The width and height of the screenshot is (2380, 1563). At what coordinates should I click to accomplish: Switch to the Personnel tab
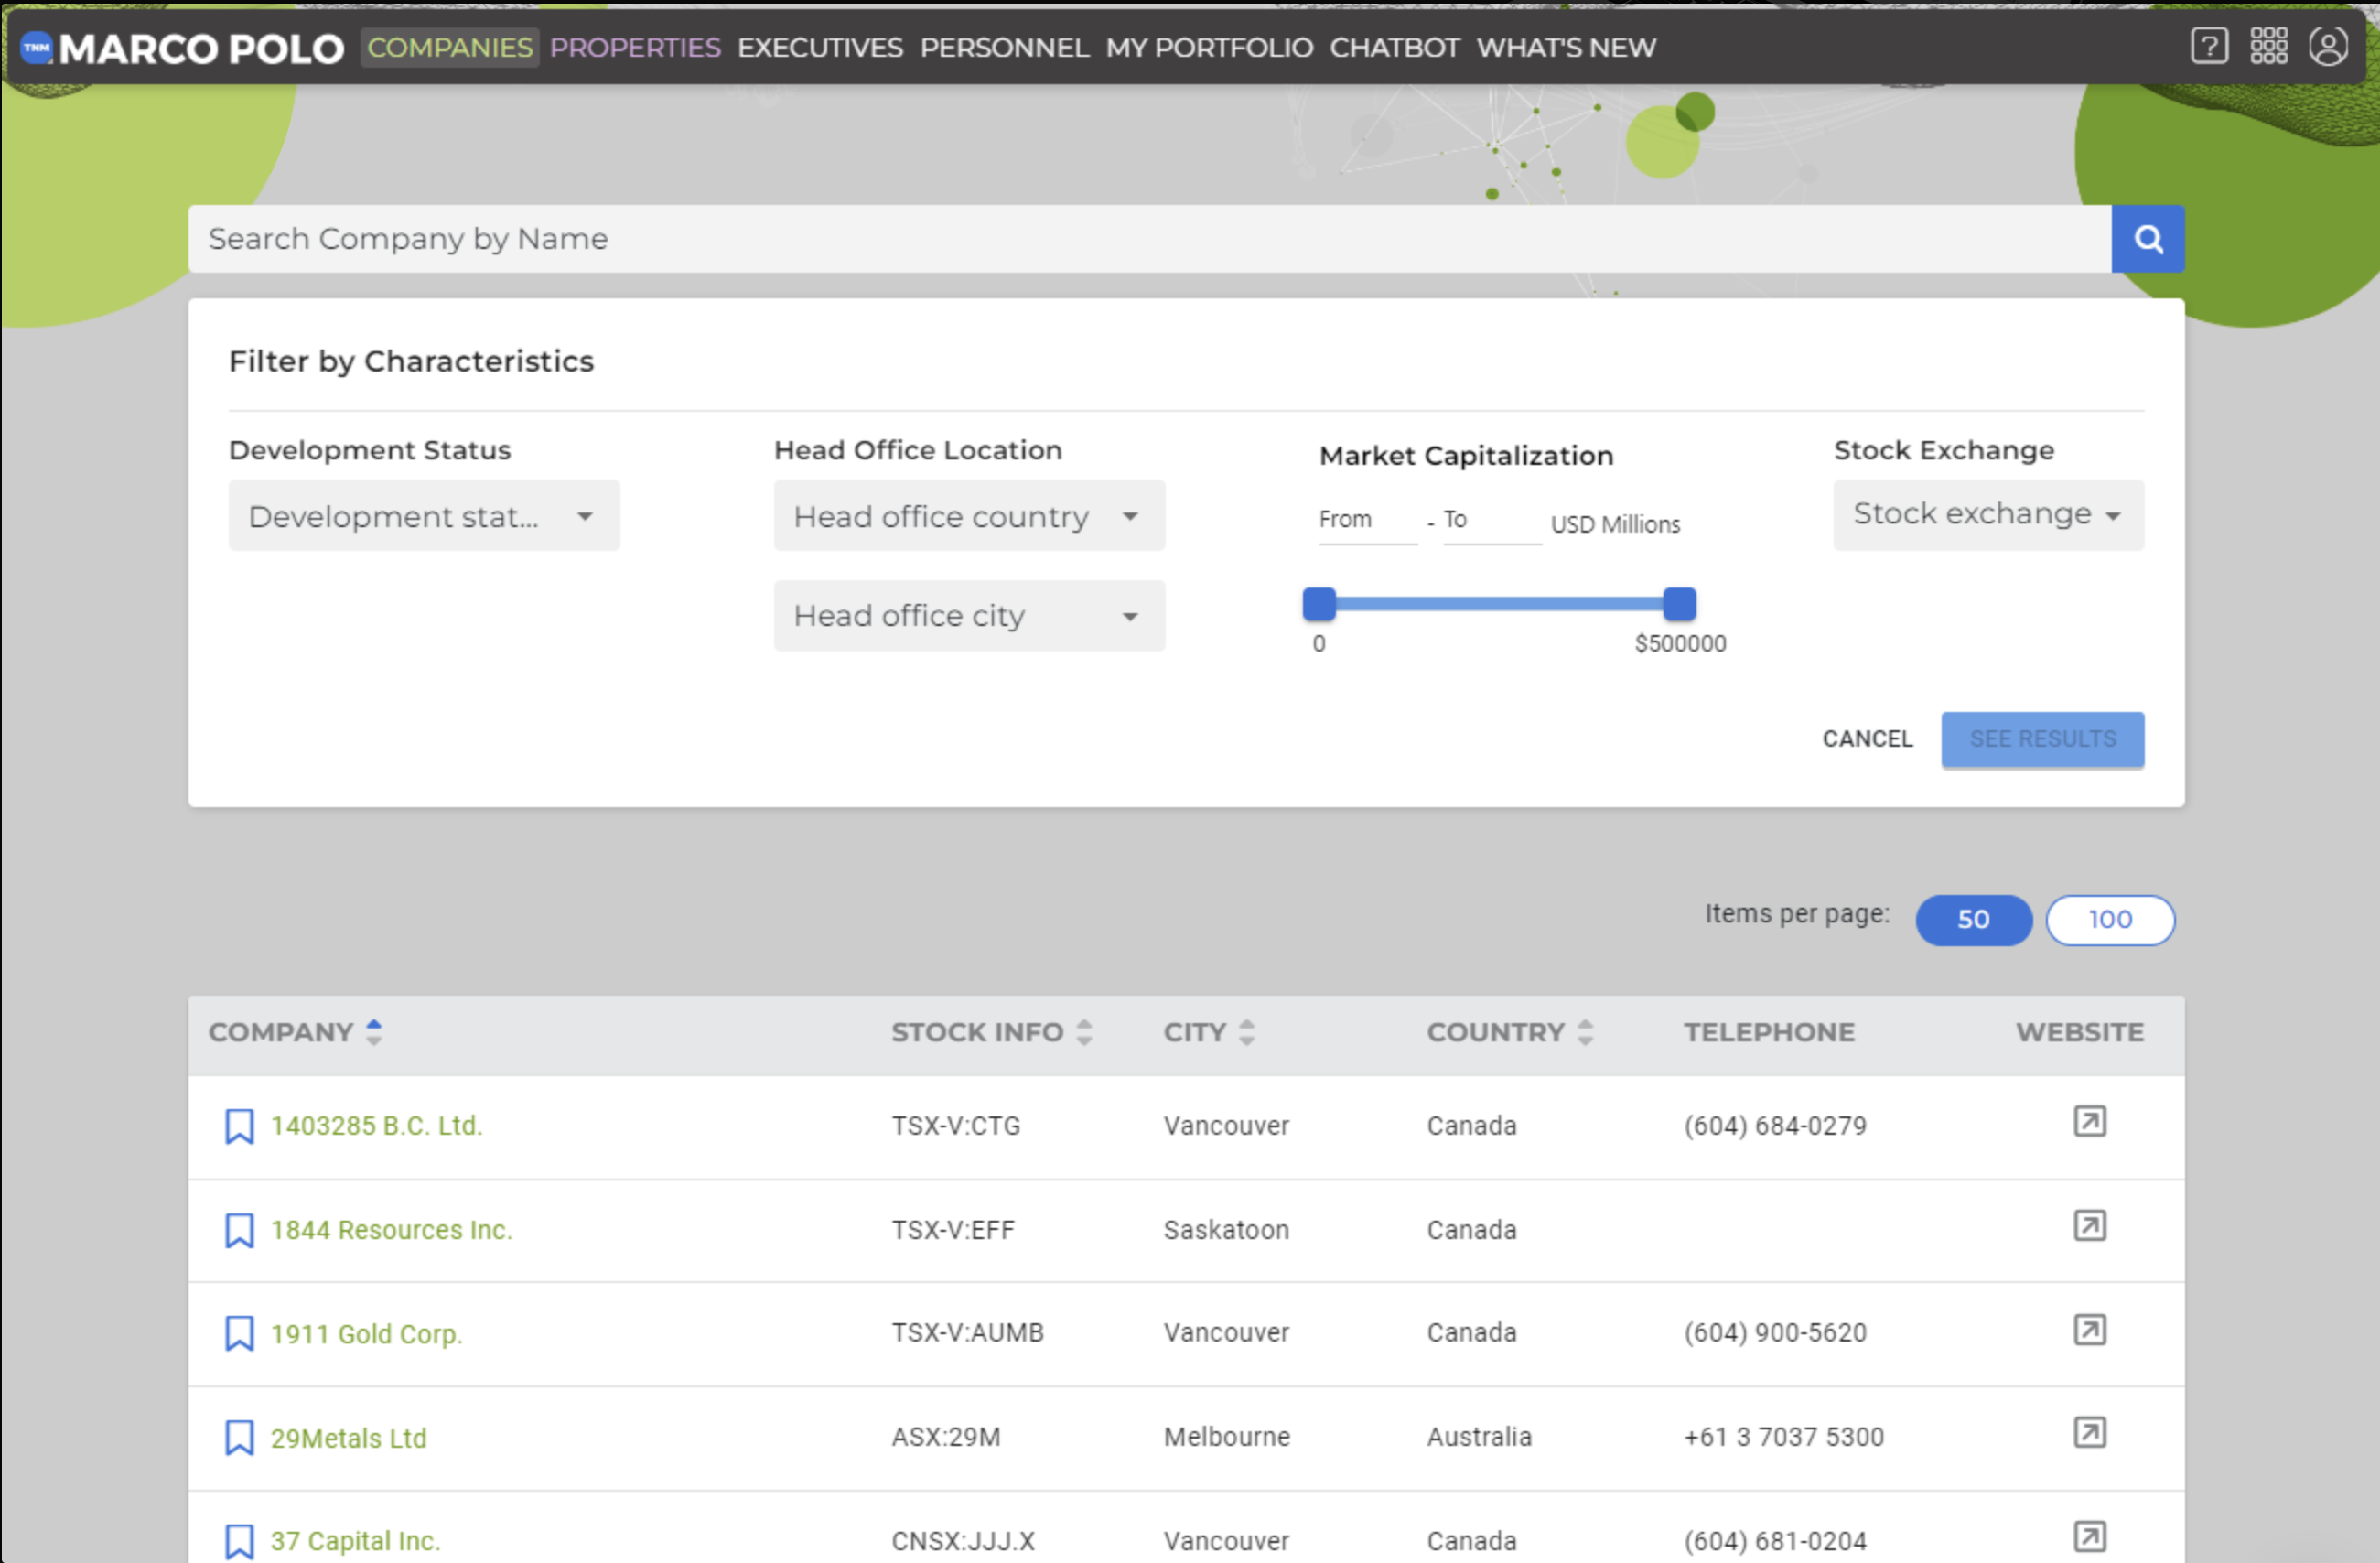[x=1004, y=47]
